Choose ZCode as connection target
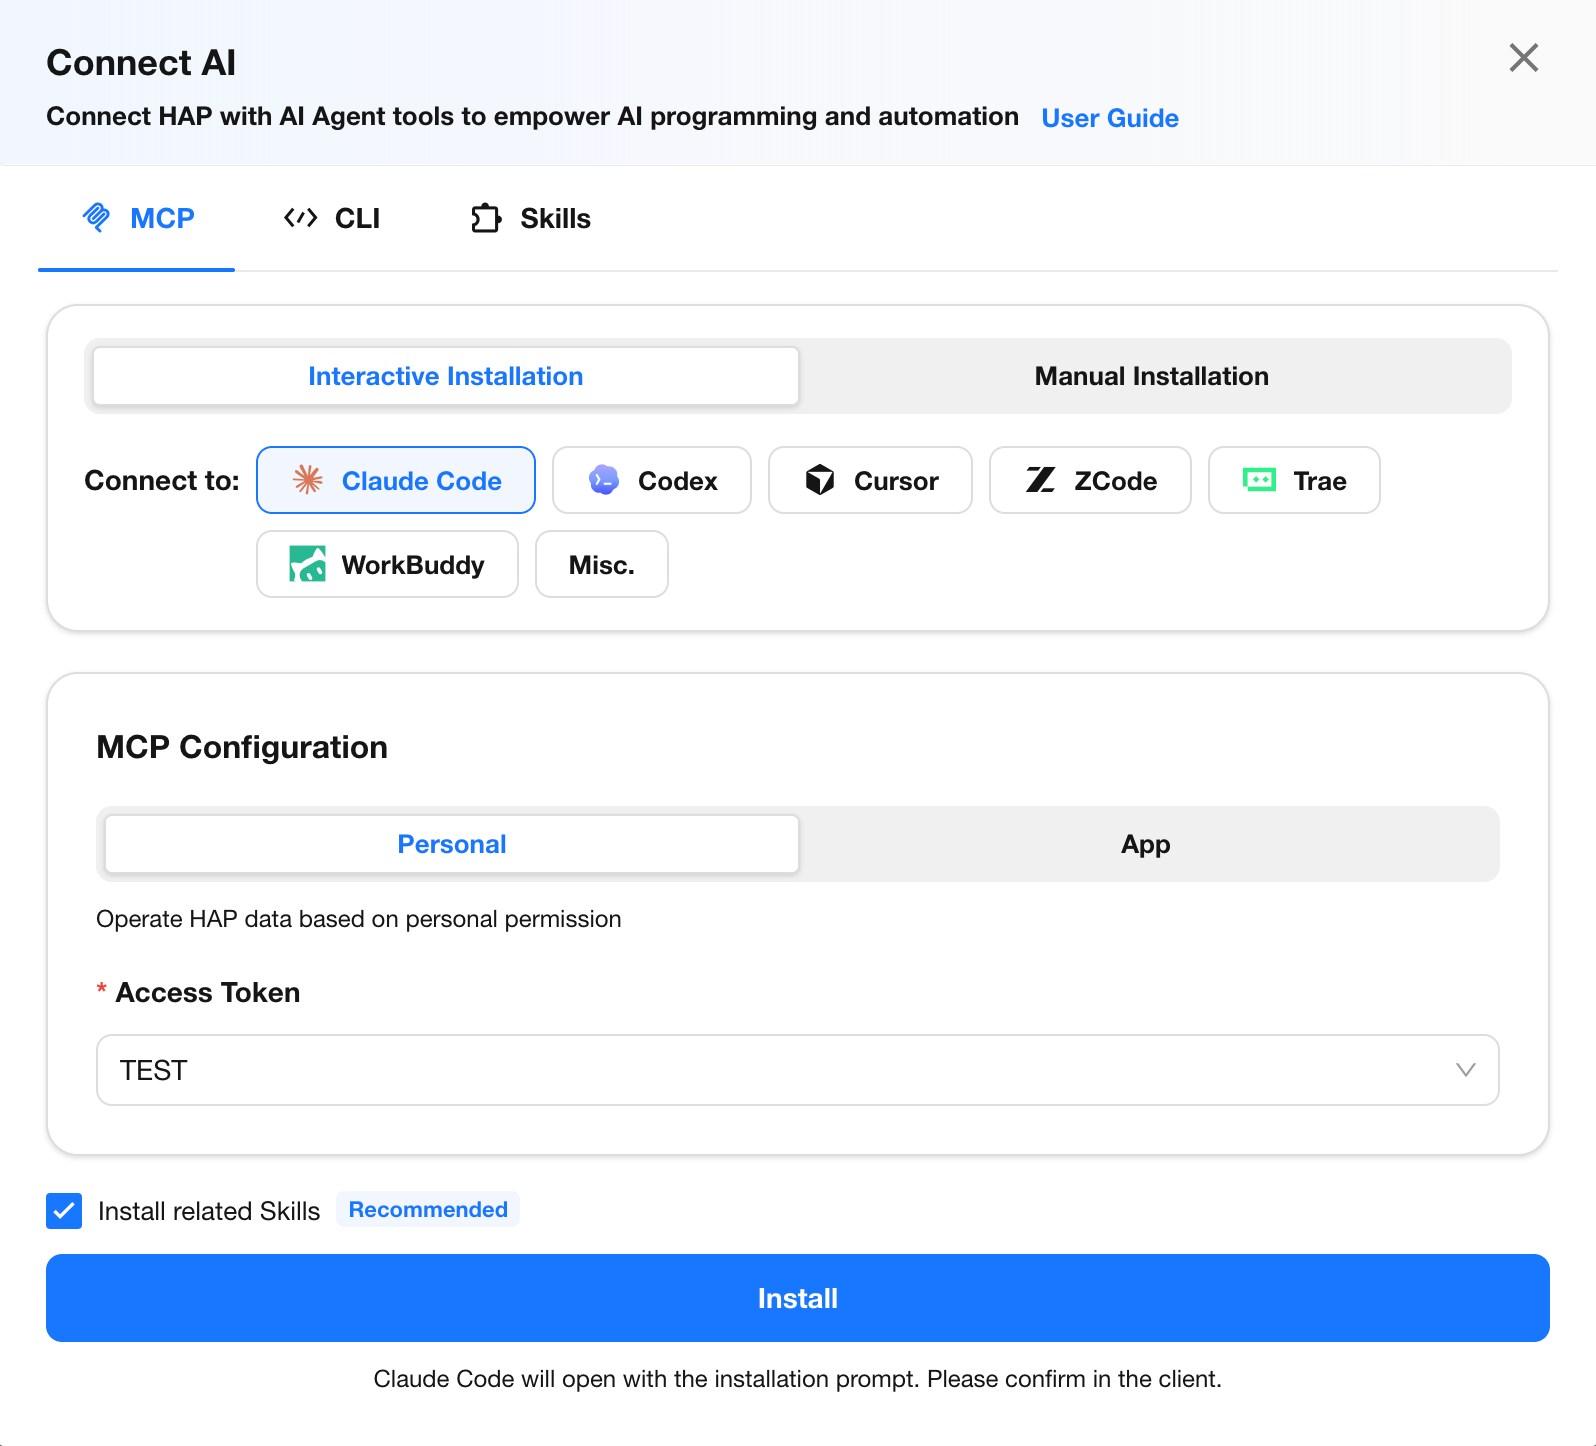This screenshot has height=1446, width=1596. [1090, 480]
